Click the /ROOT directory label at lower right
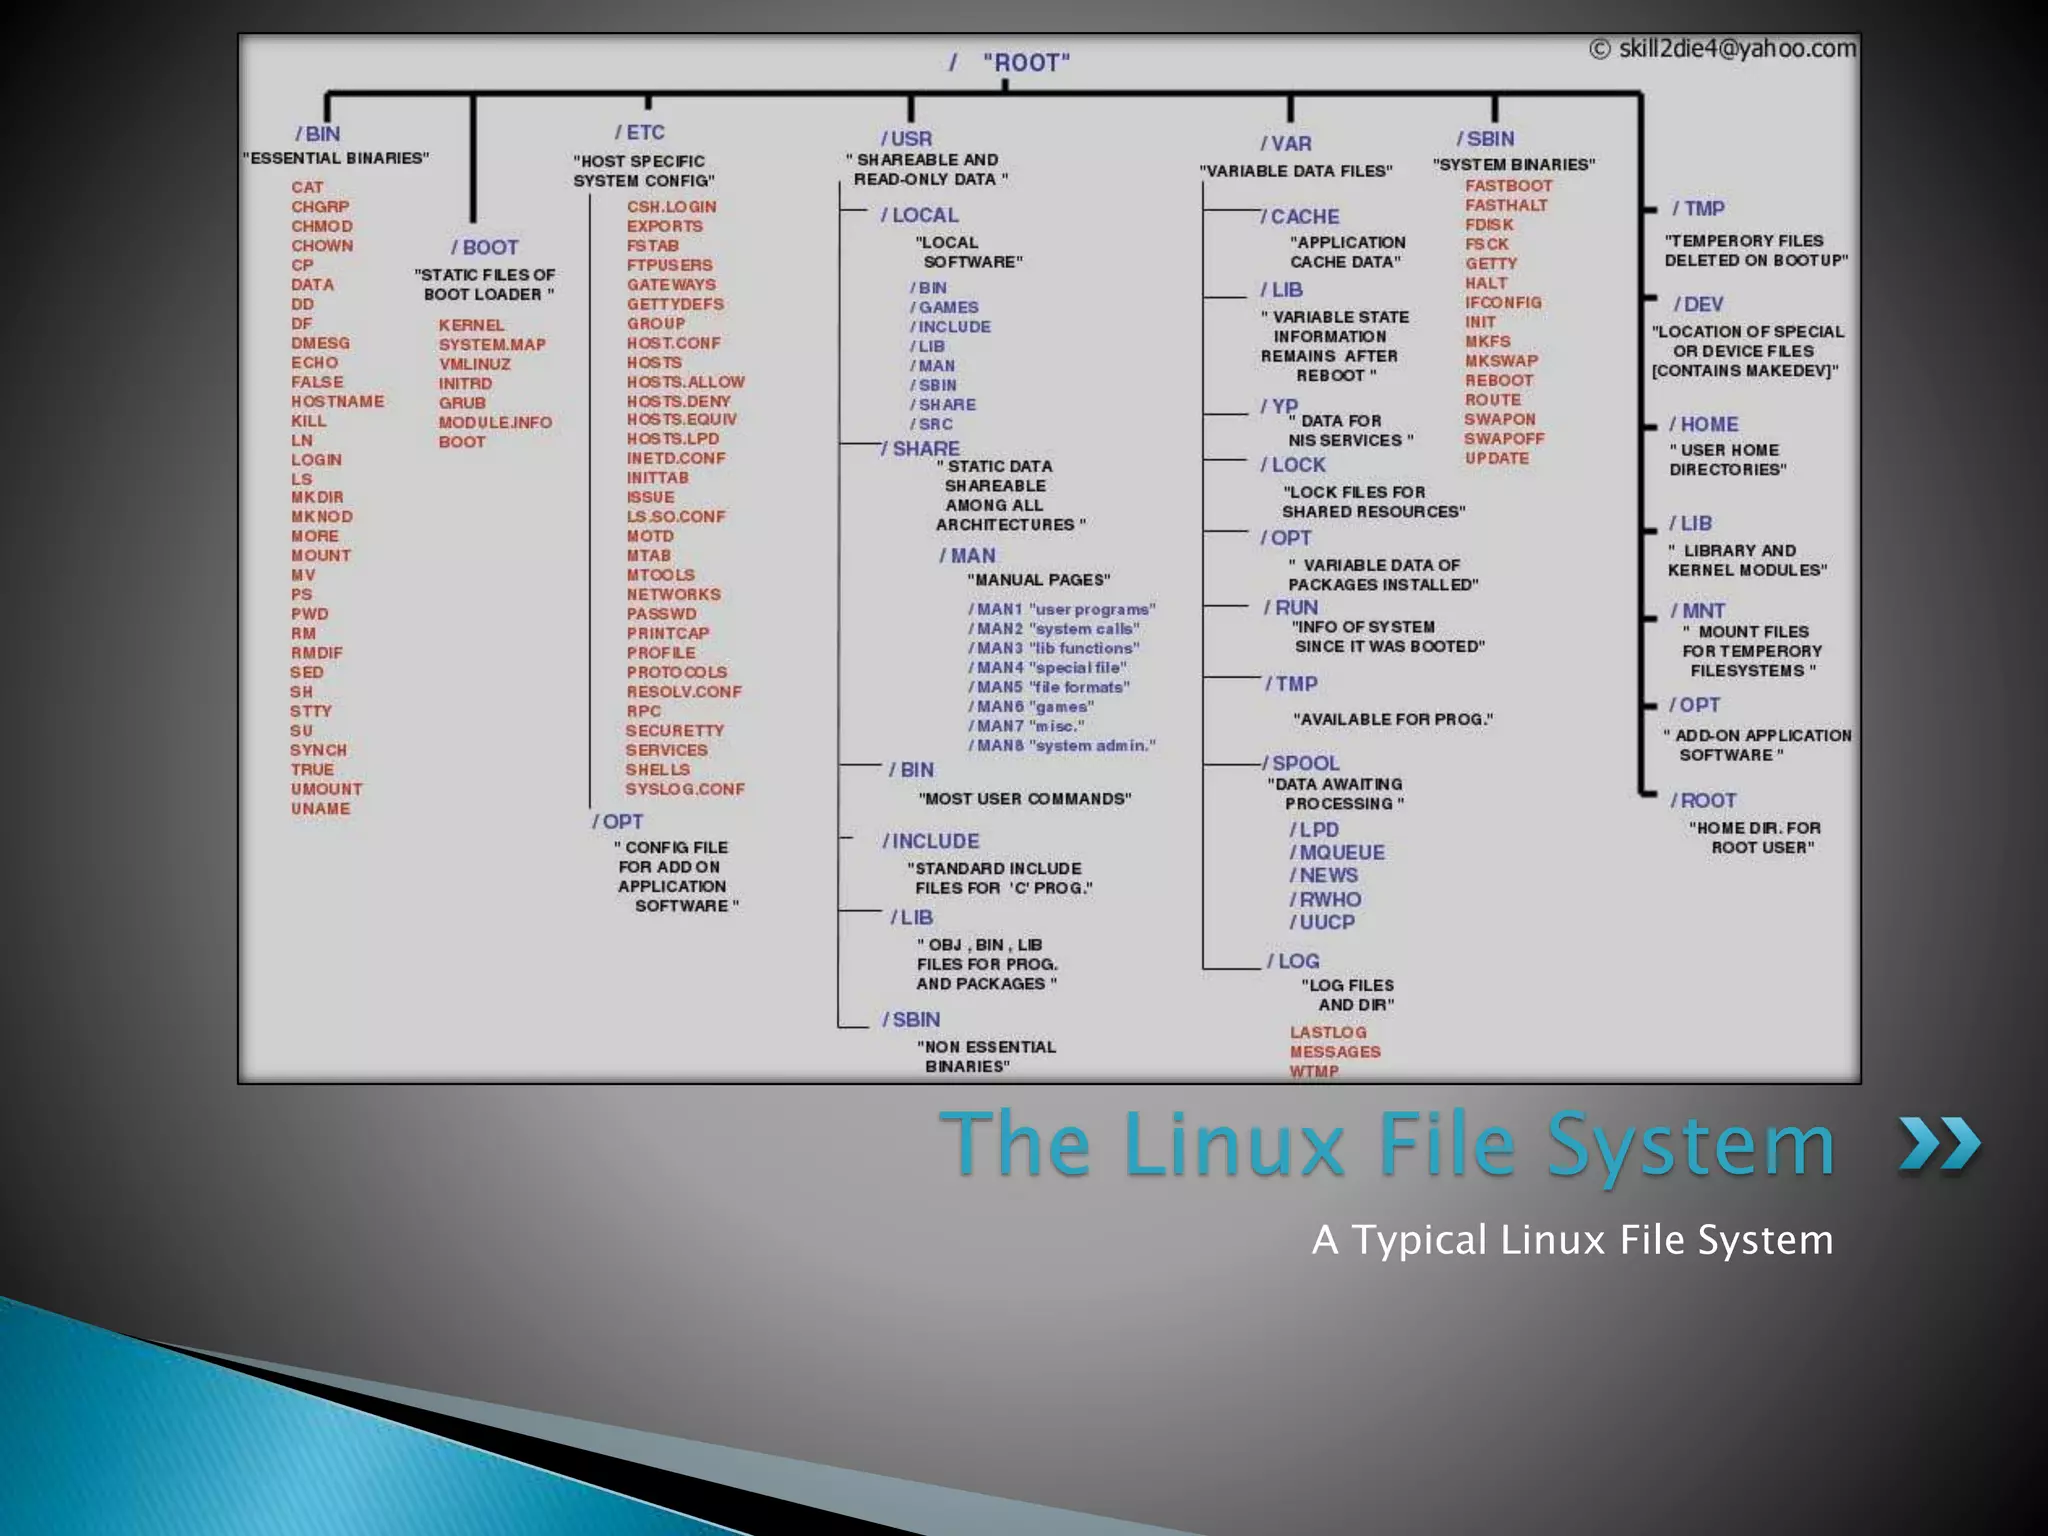The image size is (2048, 1536). point(1704,801)
